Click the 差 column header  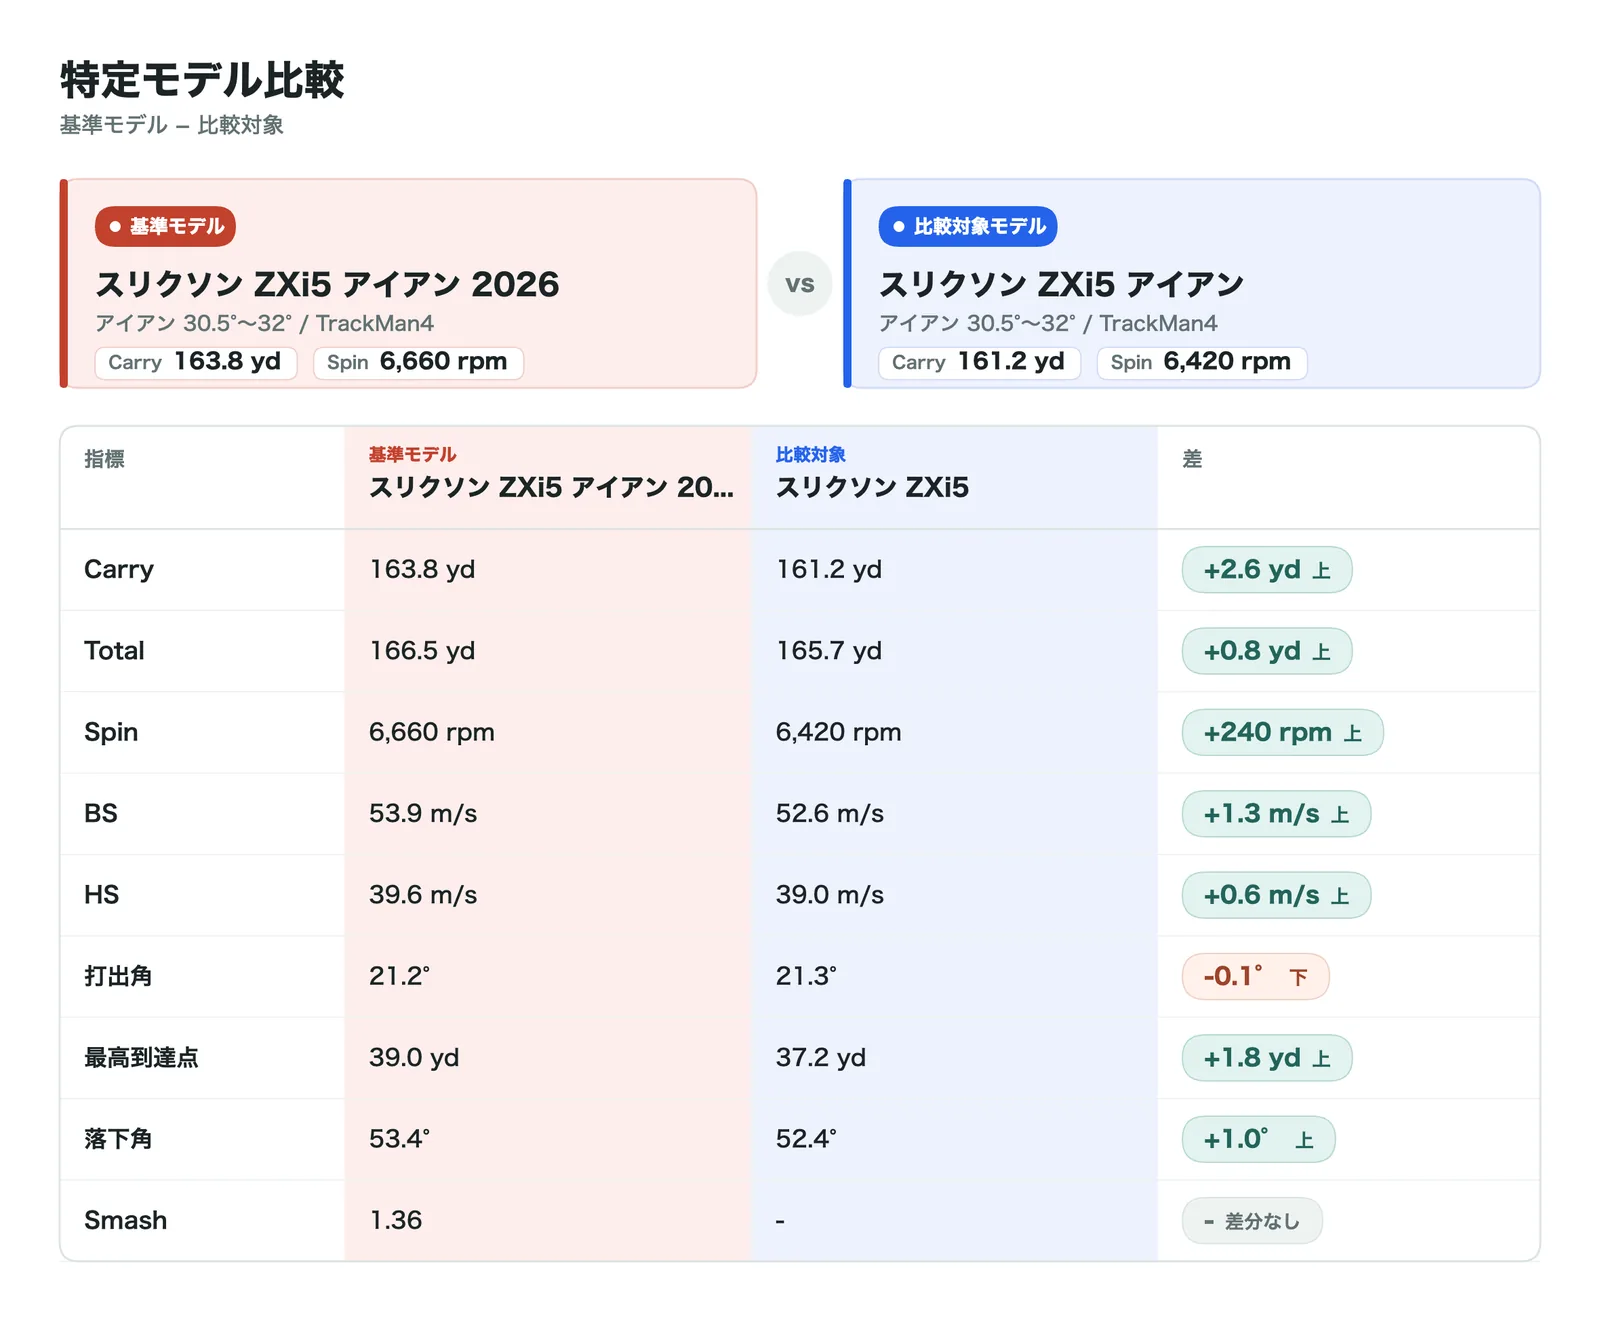click(1192, 459)
